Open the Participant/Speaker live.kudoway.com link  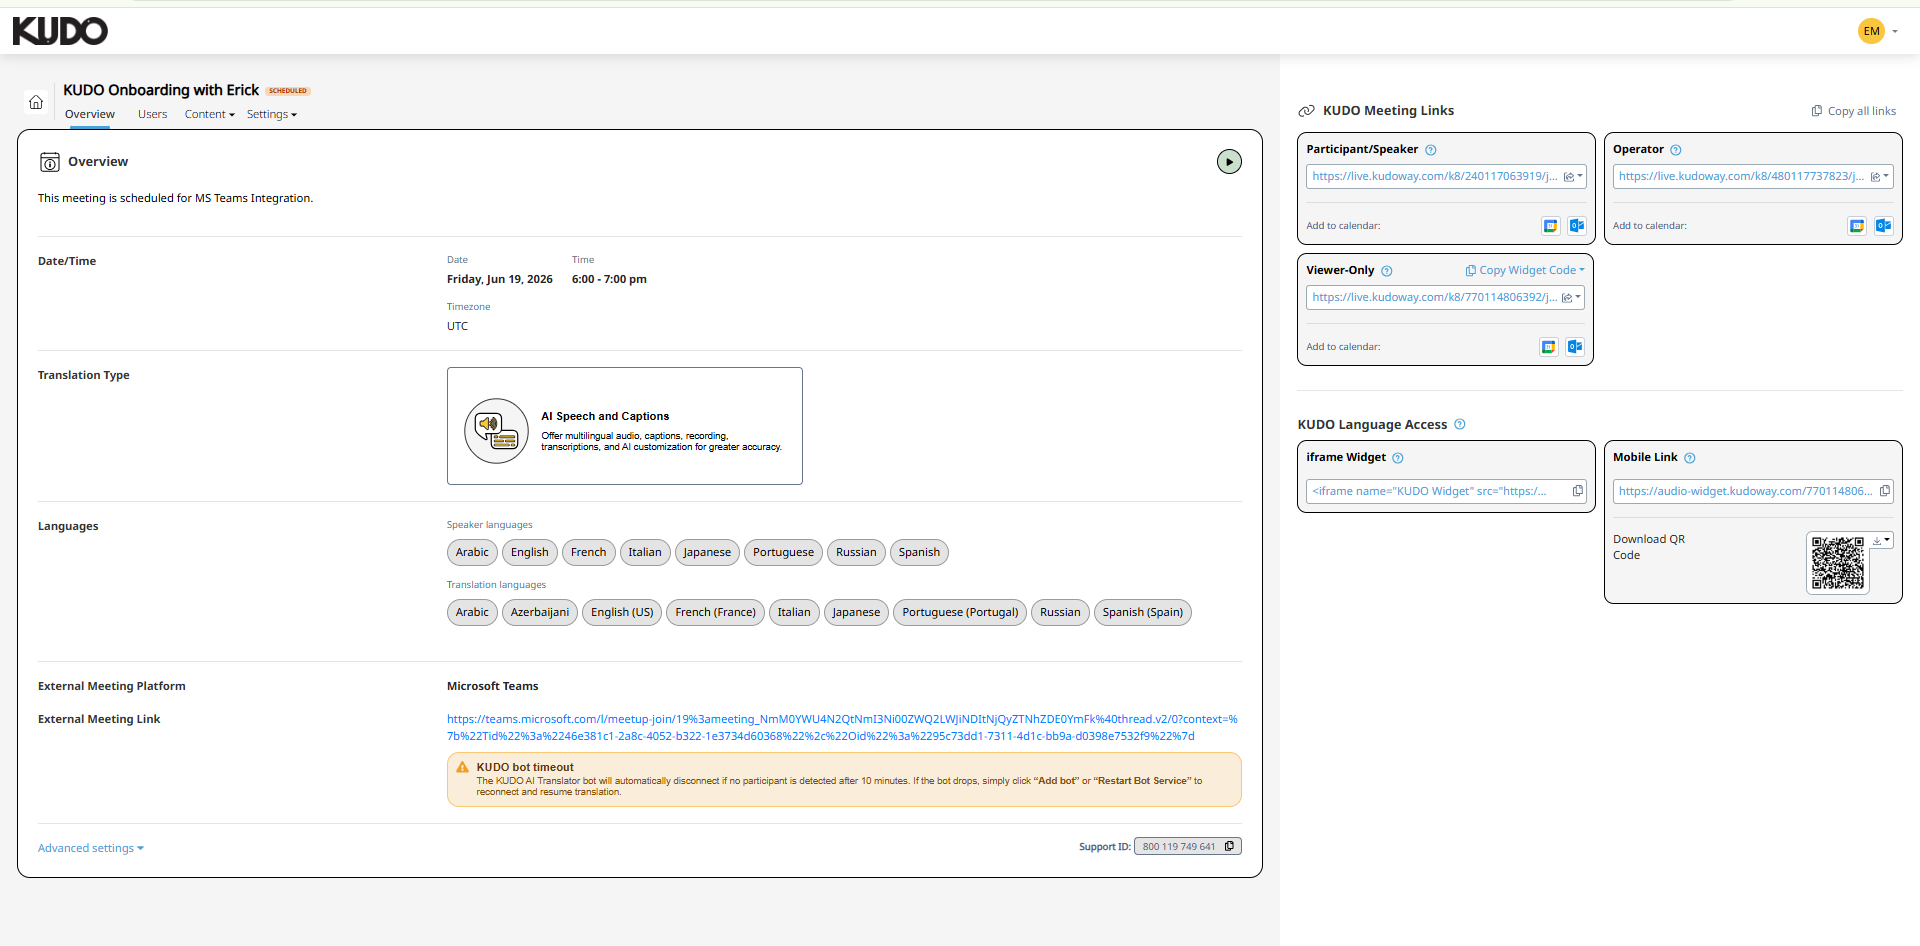[x=1434, y=176]
